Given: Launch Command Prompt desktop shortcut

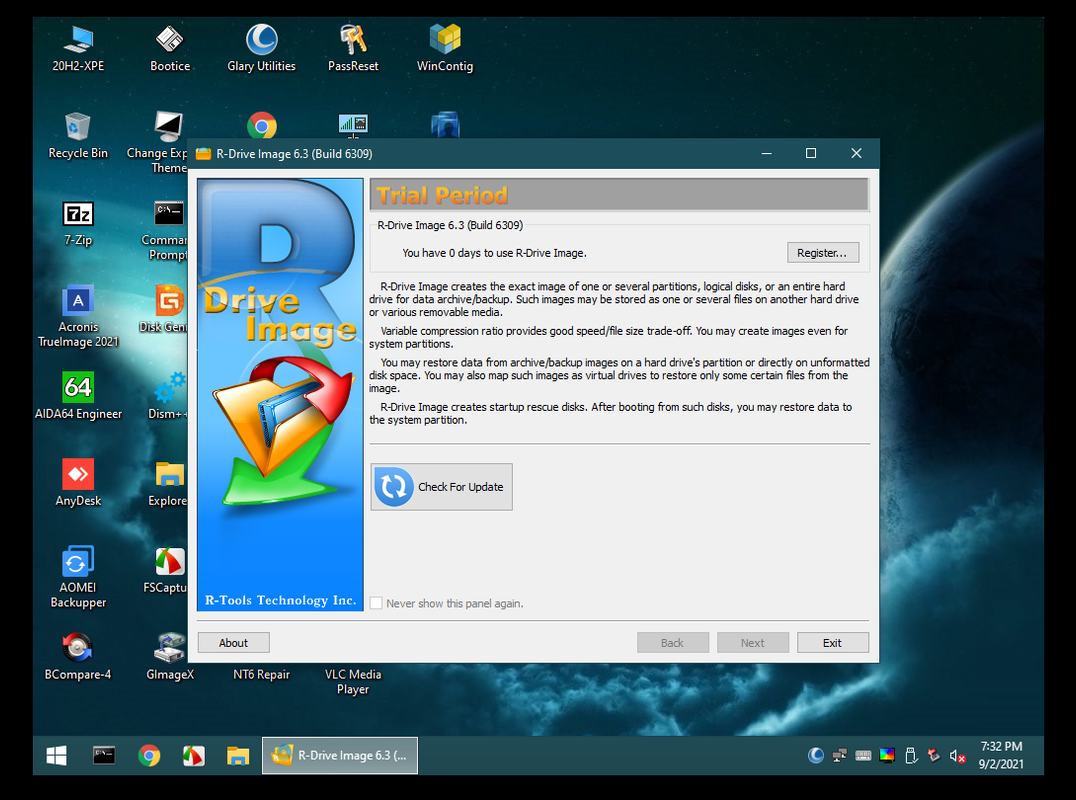Looking at the screenshot, I should (167, 229).
